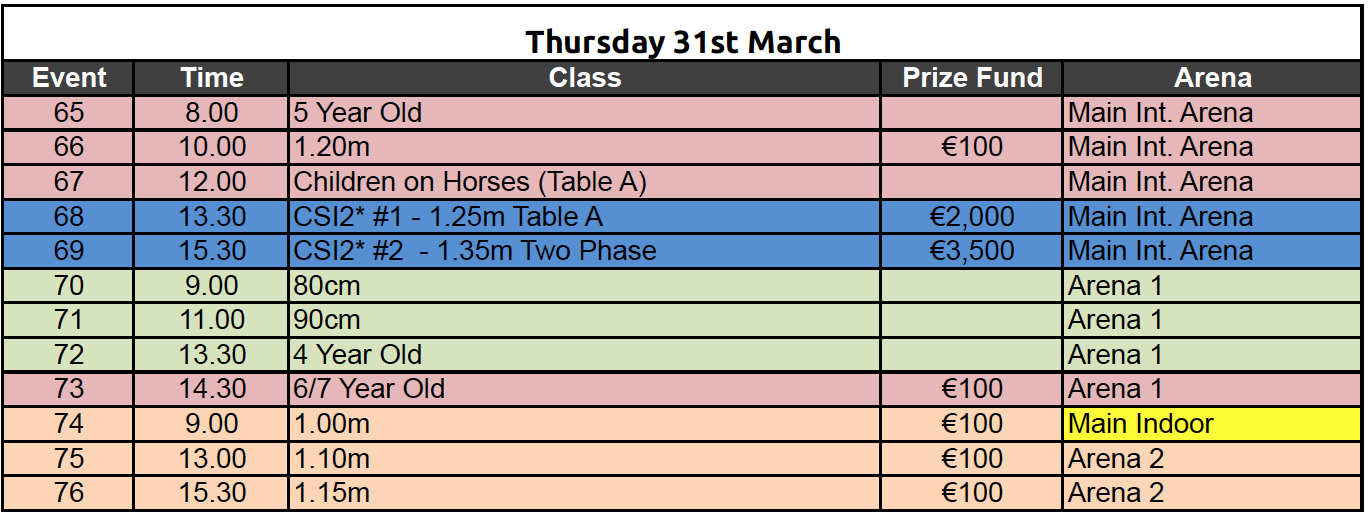Click the Event column header
1369x518 pixels.
tap(69, 78)
